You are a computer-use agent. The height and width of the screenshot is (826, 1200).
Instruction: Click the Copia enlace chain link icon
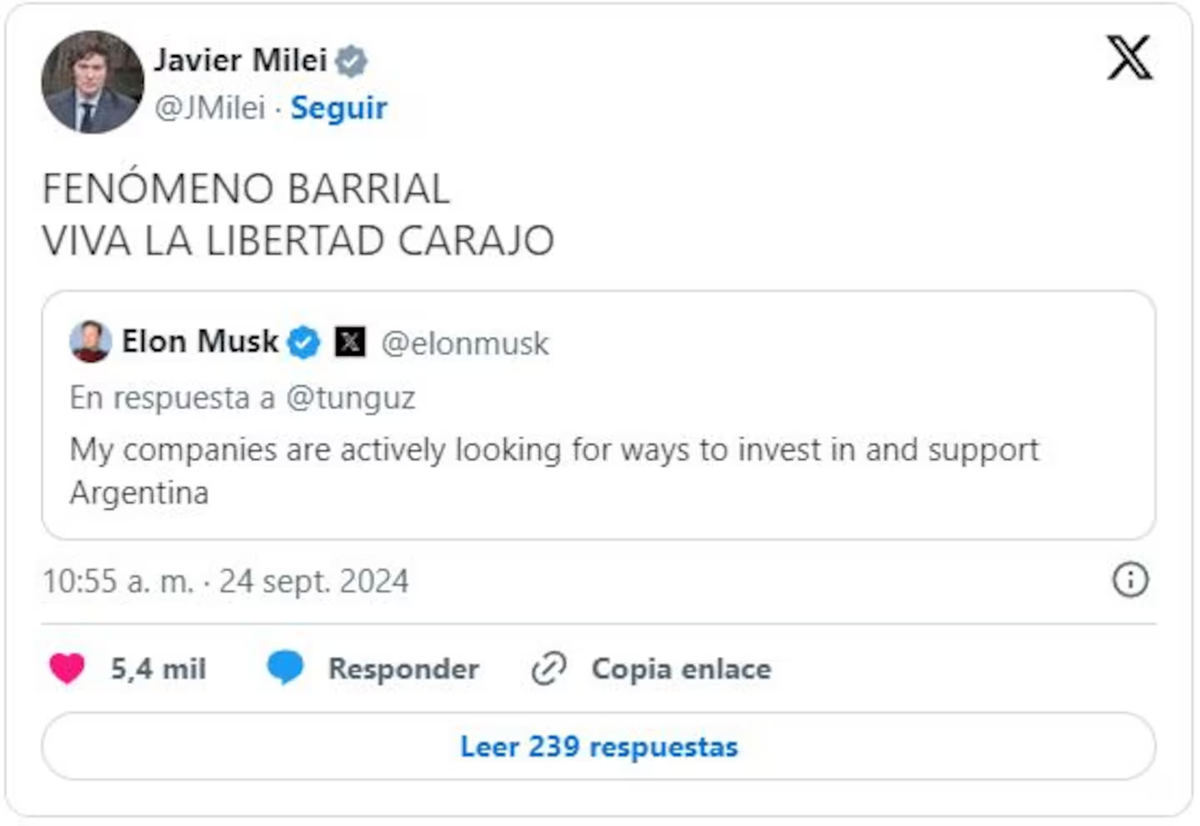click(x=549, y=669)
